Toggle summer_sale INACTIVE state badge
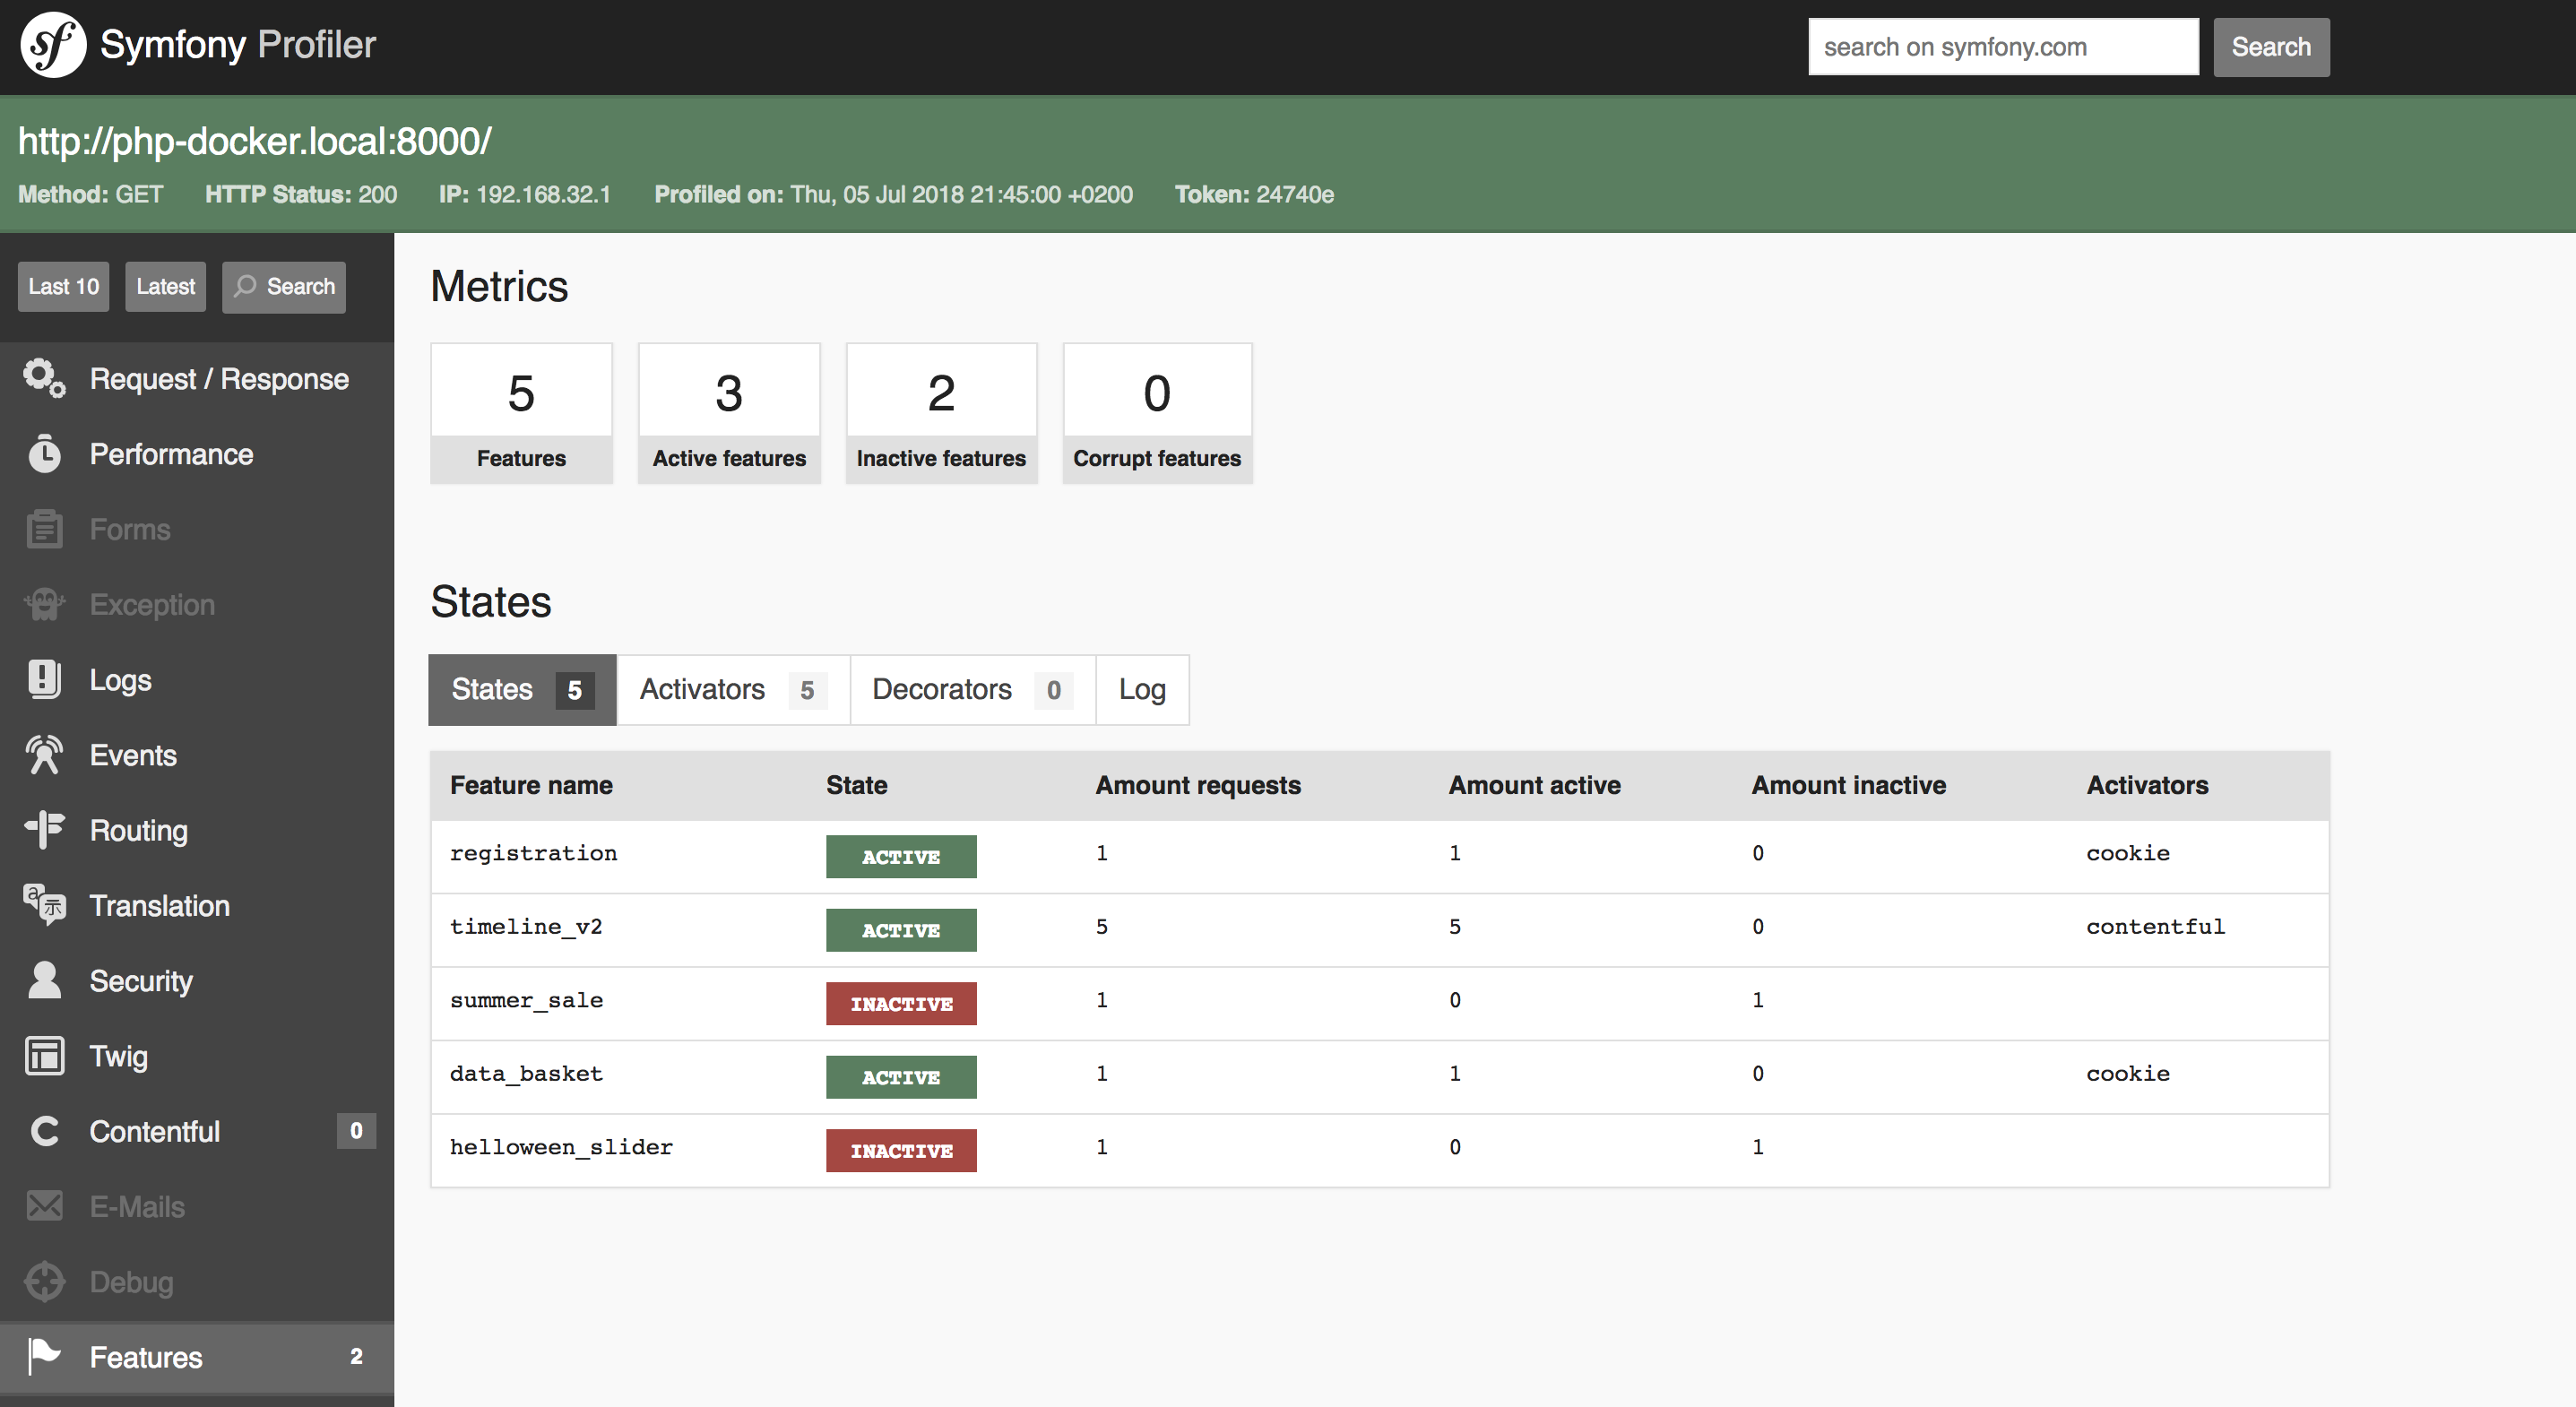Viewport: 2576px width, 1407px height. click(901, 1003)
